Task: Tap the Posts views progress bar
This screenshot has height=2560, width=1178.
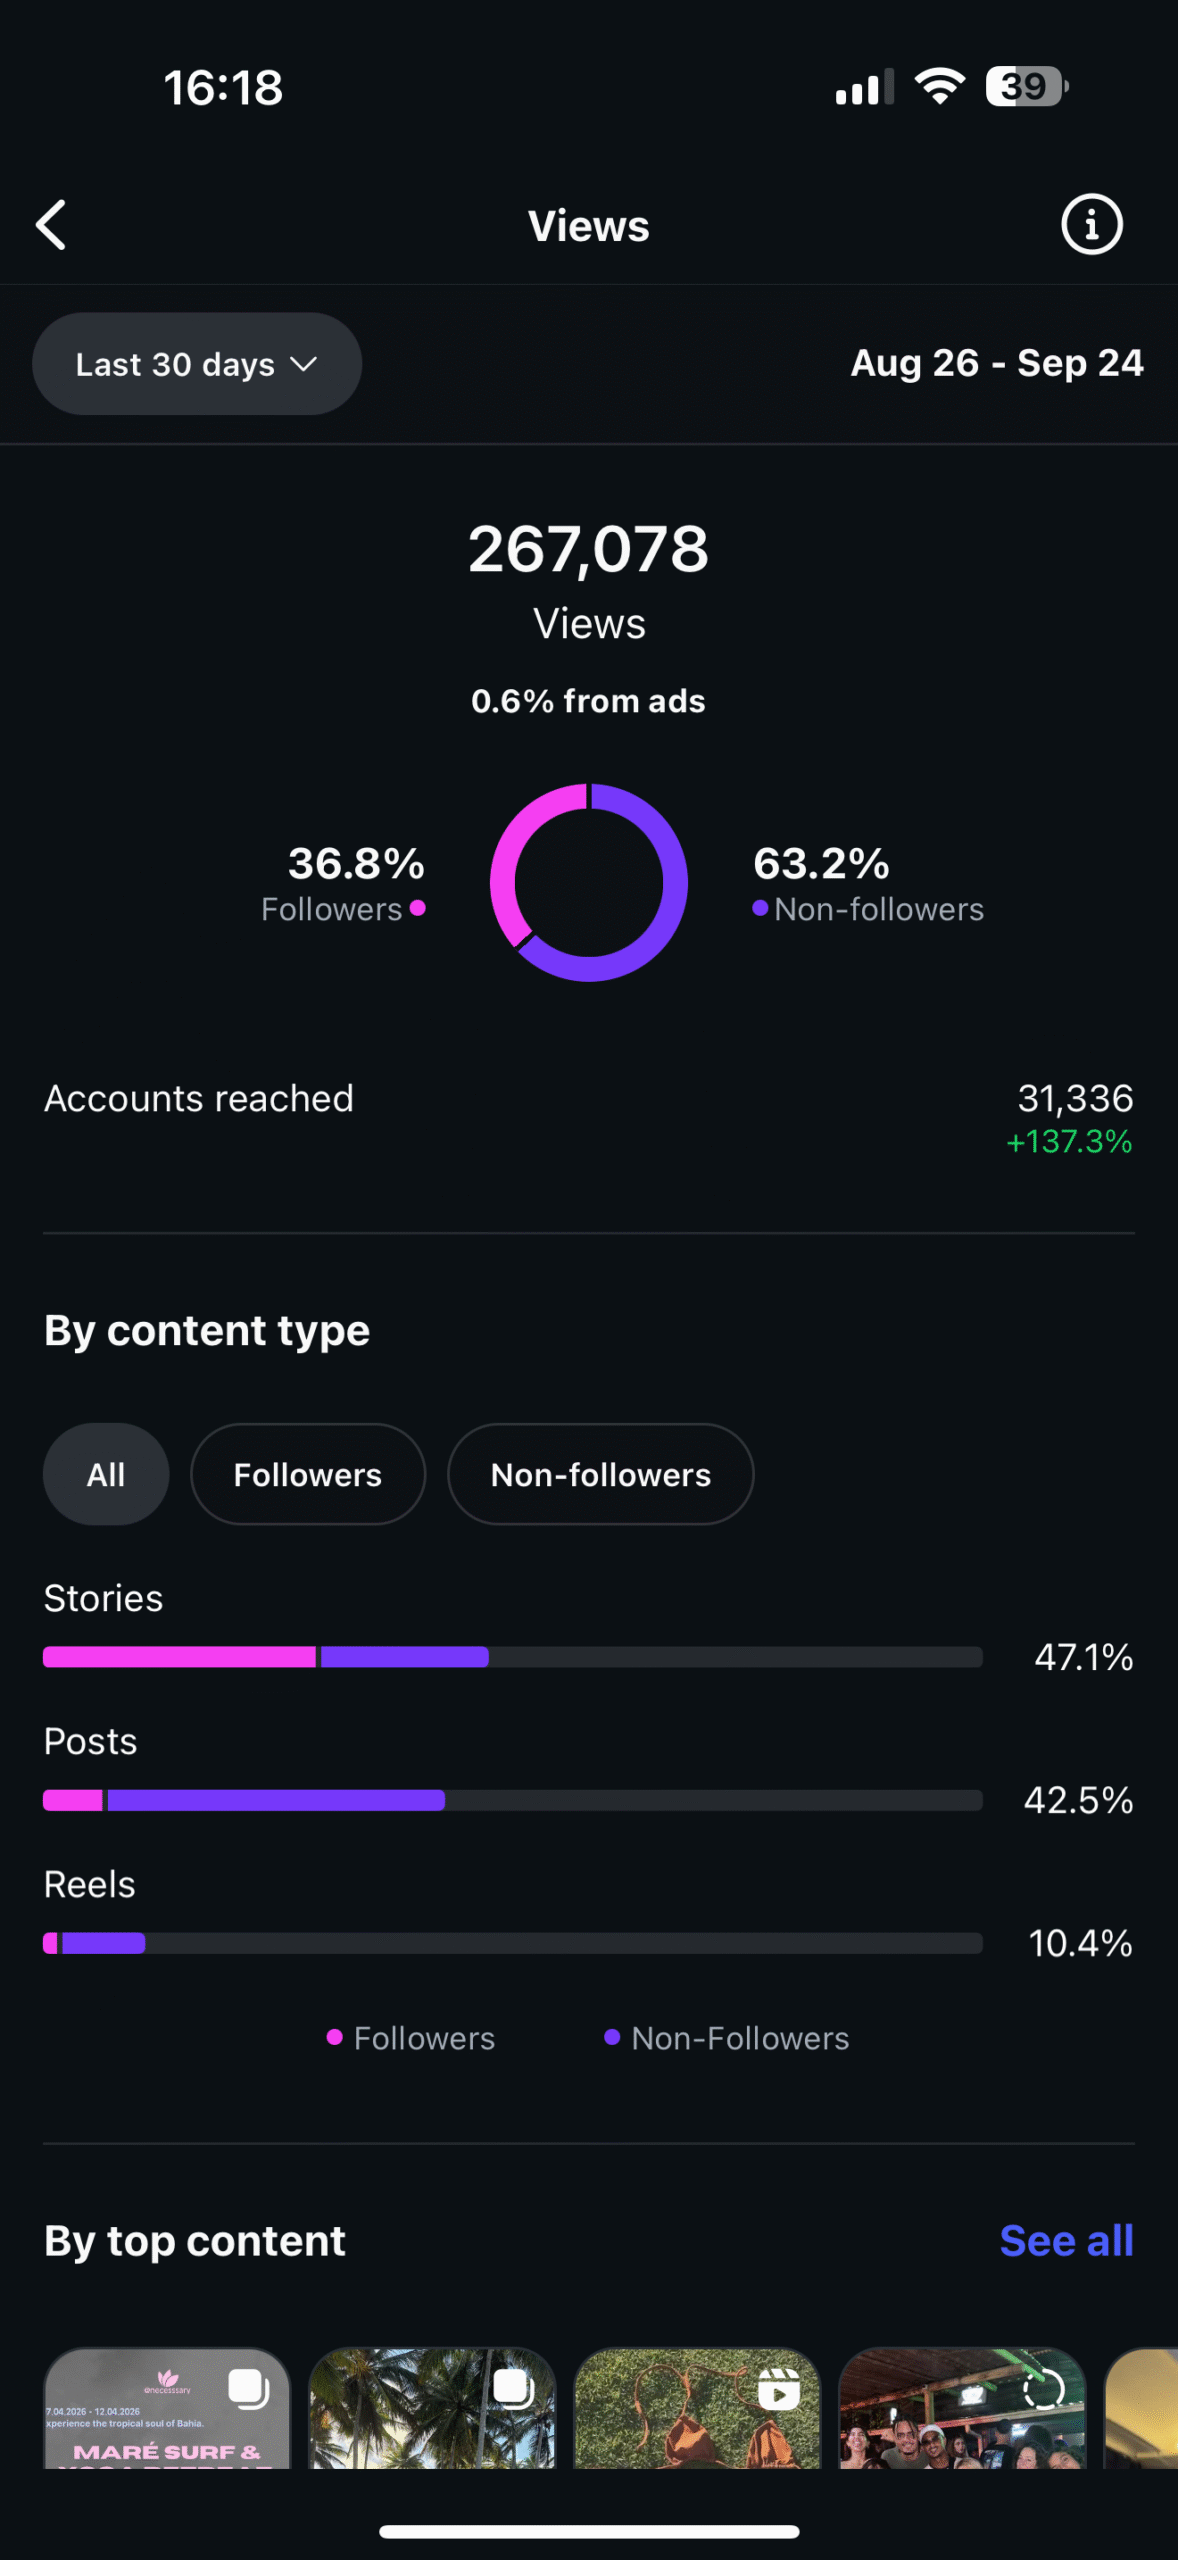Action: [x=512, y=1800]
